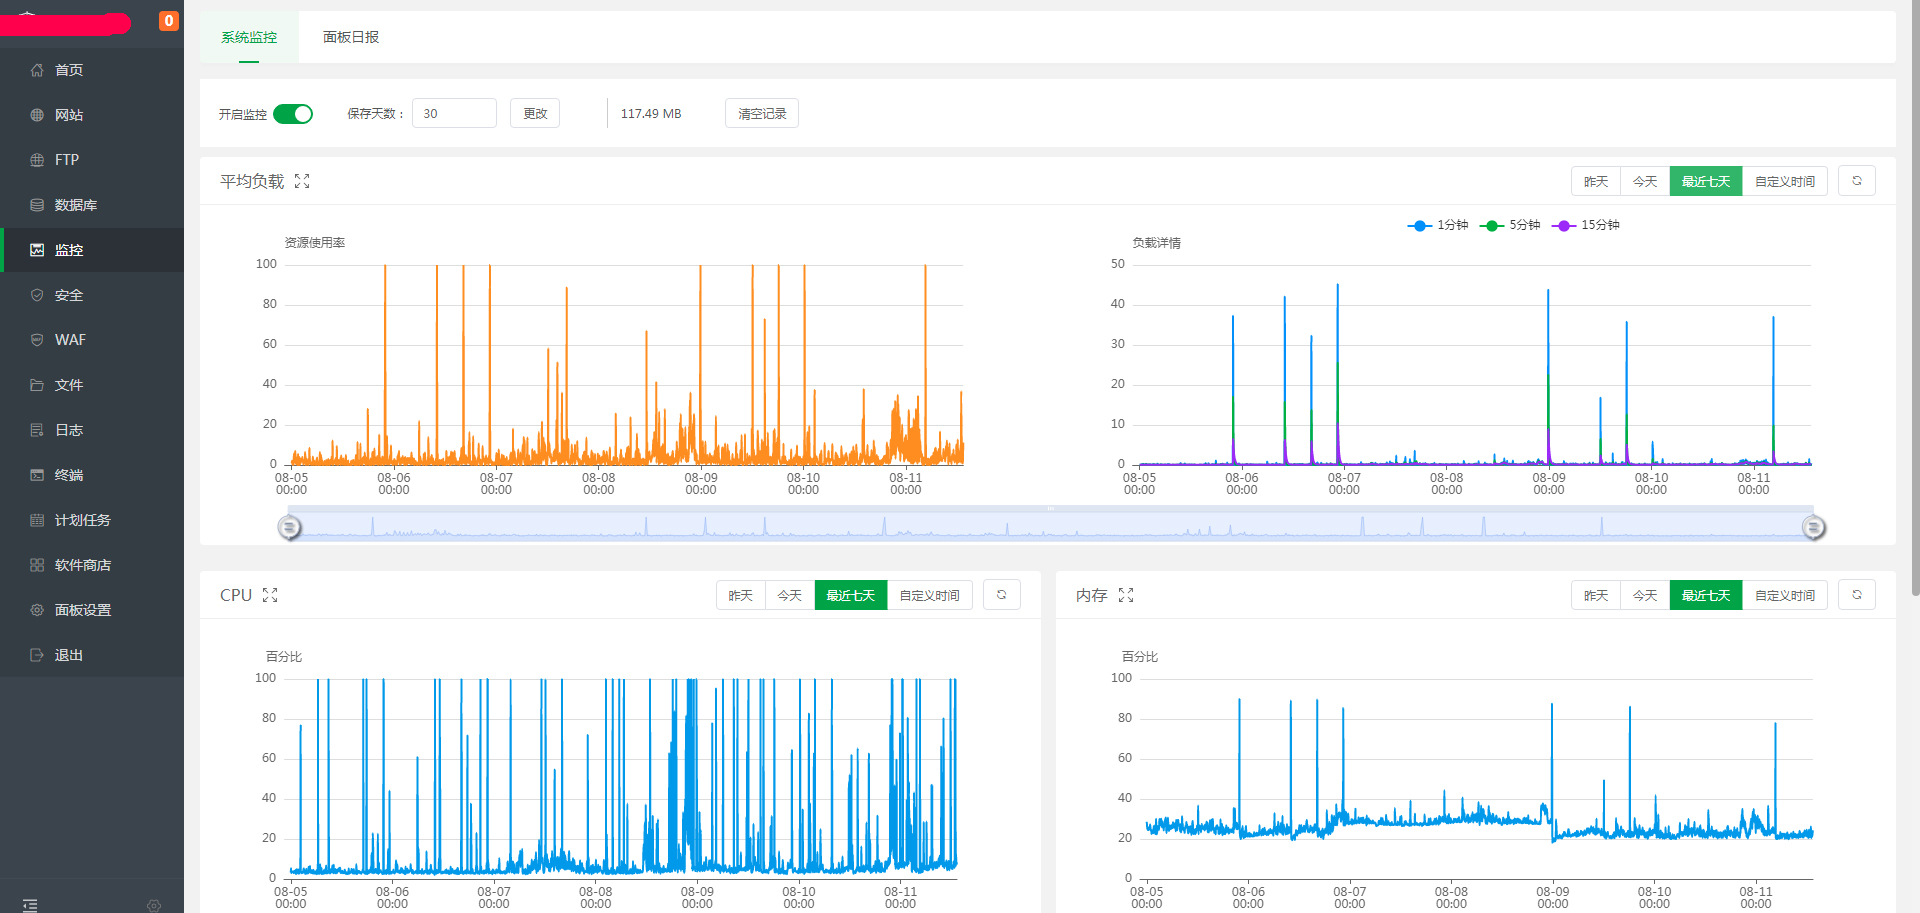Collapse the sidebar with the bottom menu icon
This screenshot has width=1920, height=913.
[30, 905]
